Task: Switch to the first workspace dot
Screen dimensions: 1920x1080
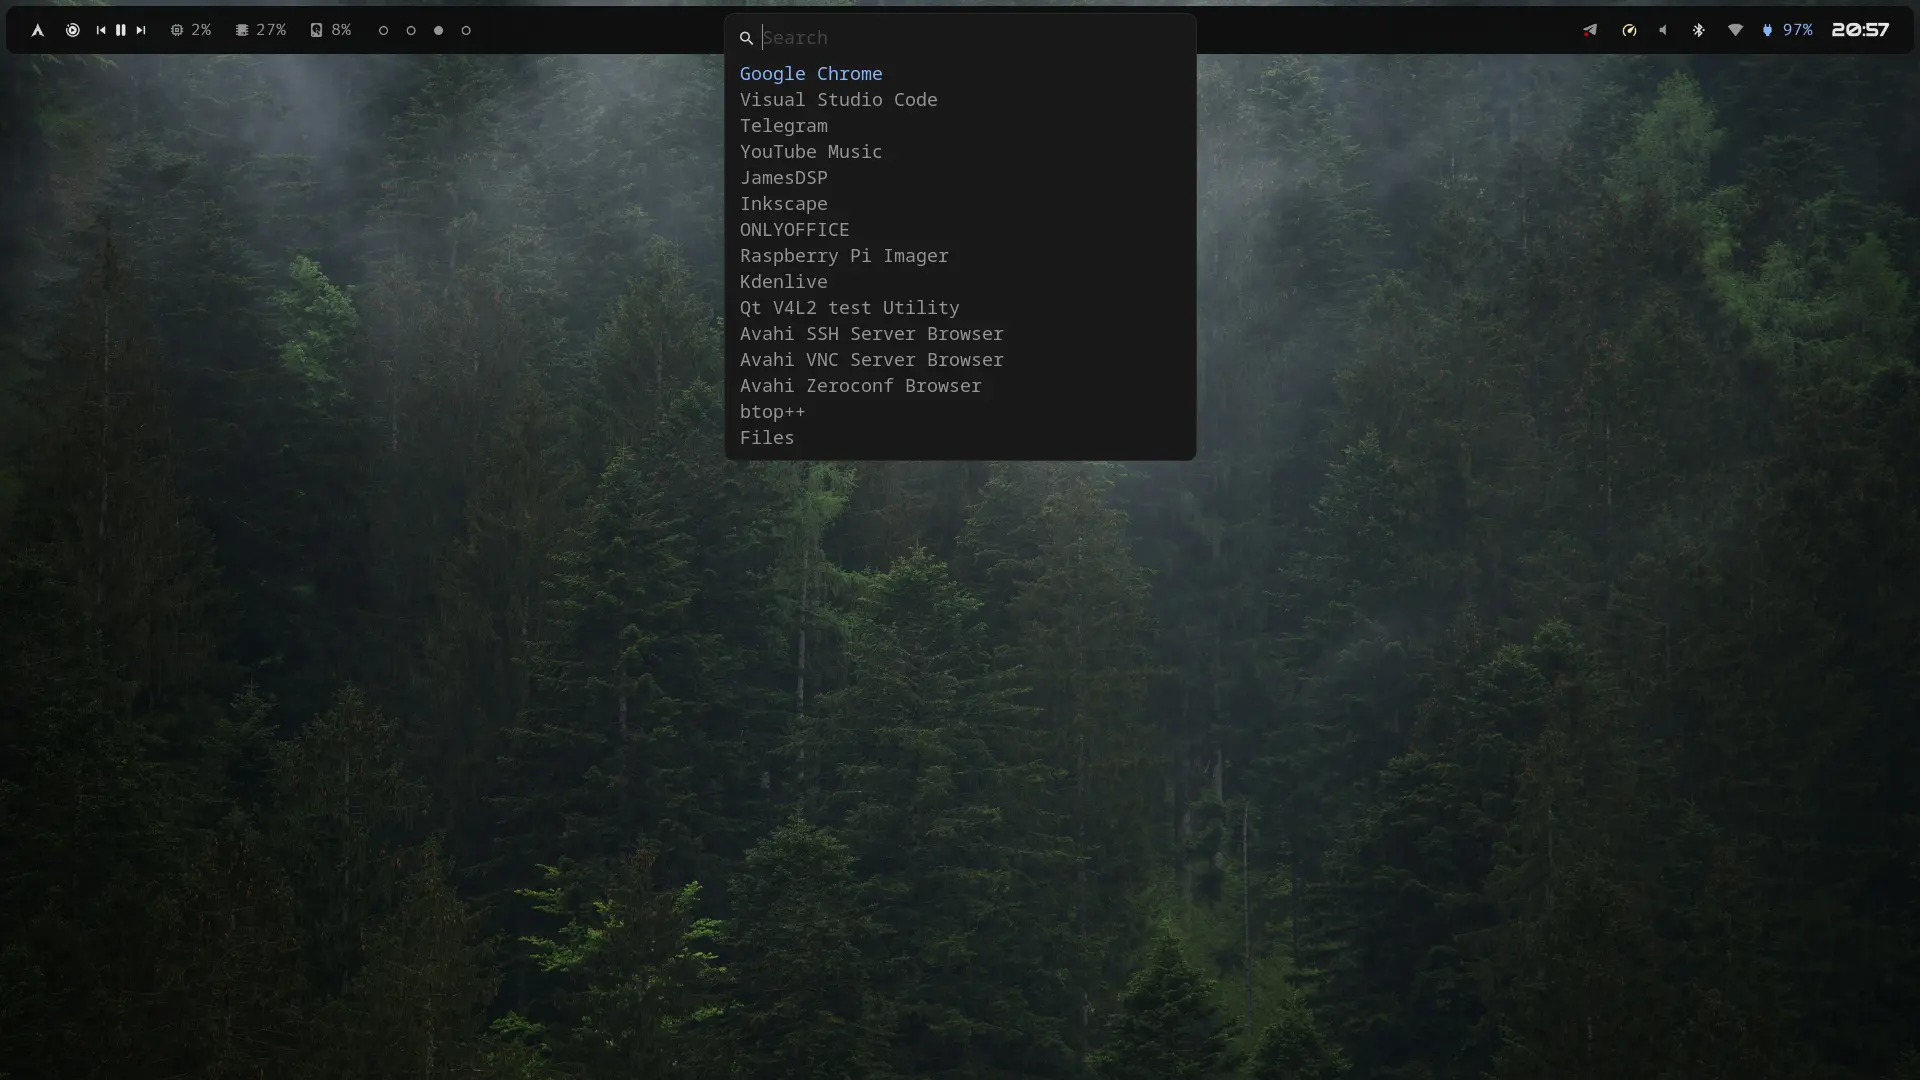Action: [x=383, y=31]
